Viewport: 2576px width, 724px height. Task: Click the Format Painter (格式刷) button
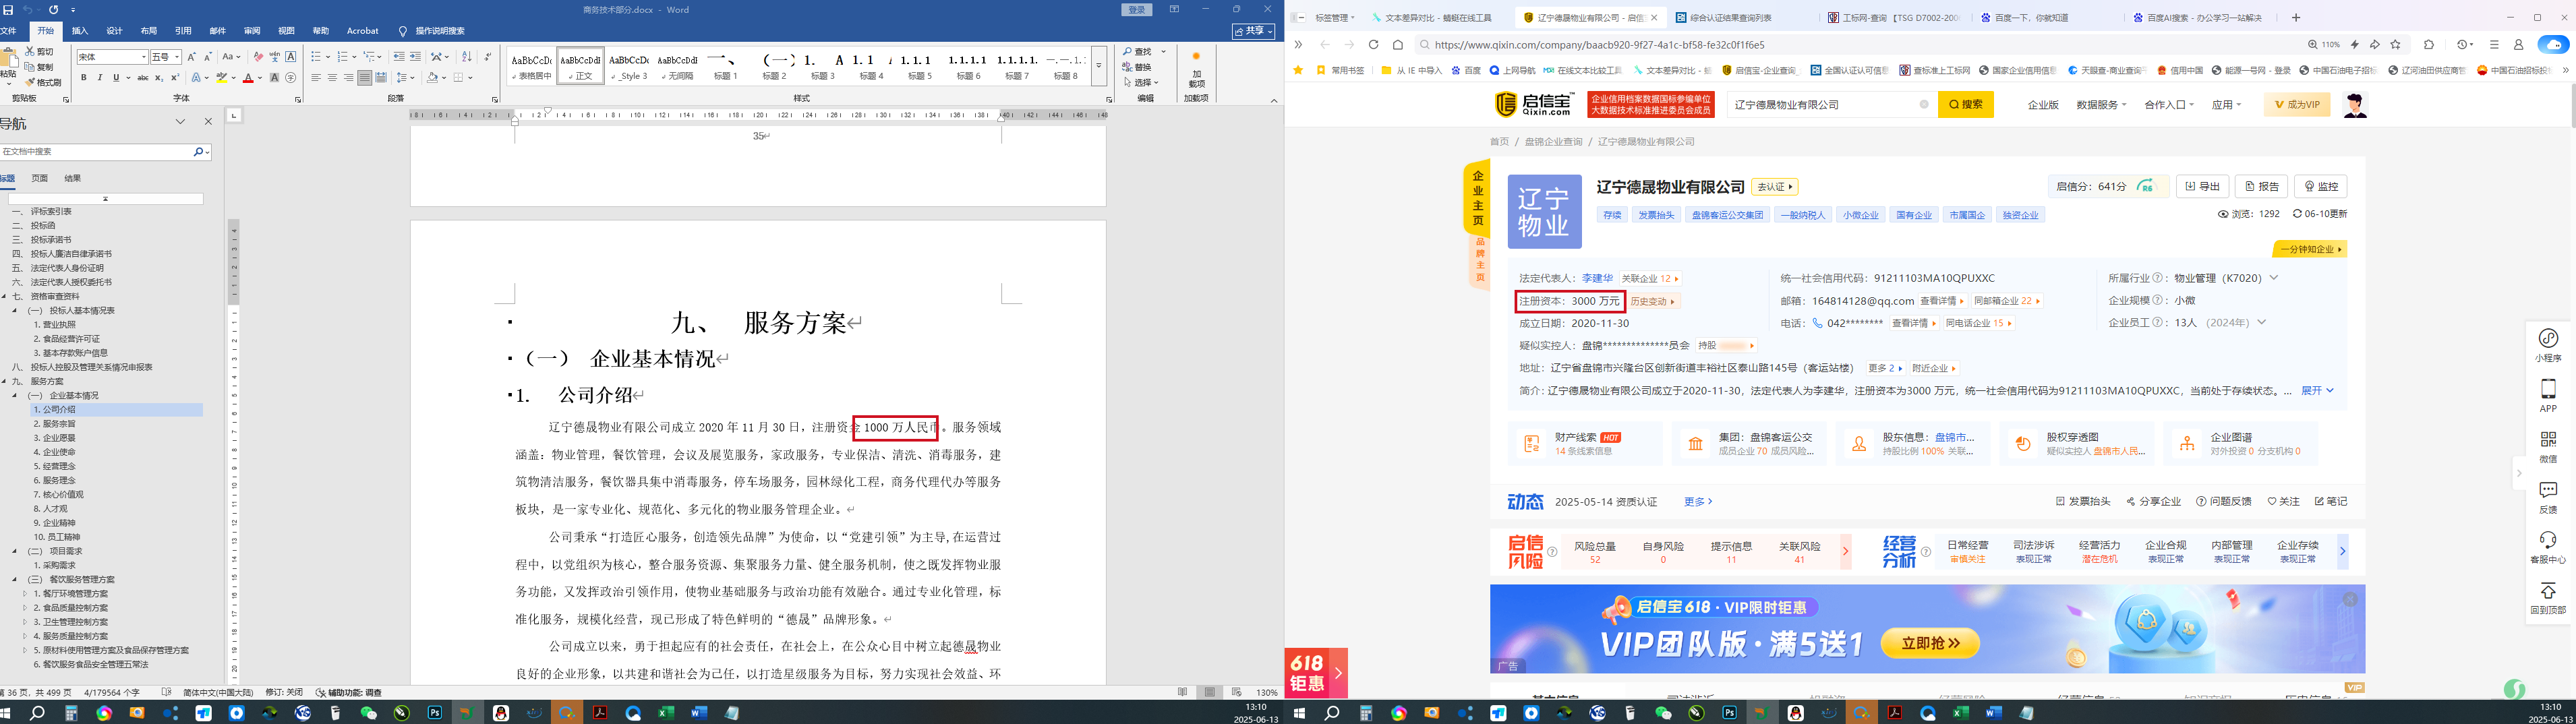coord(42,83)
